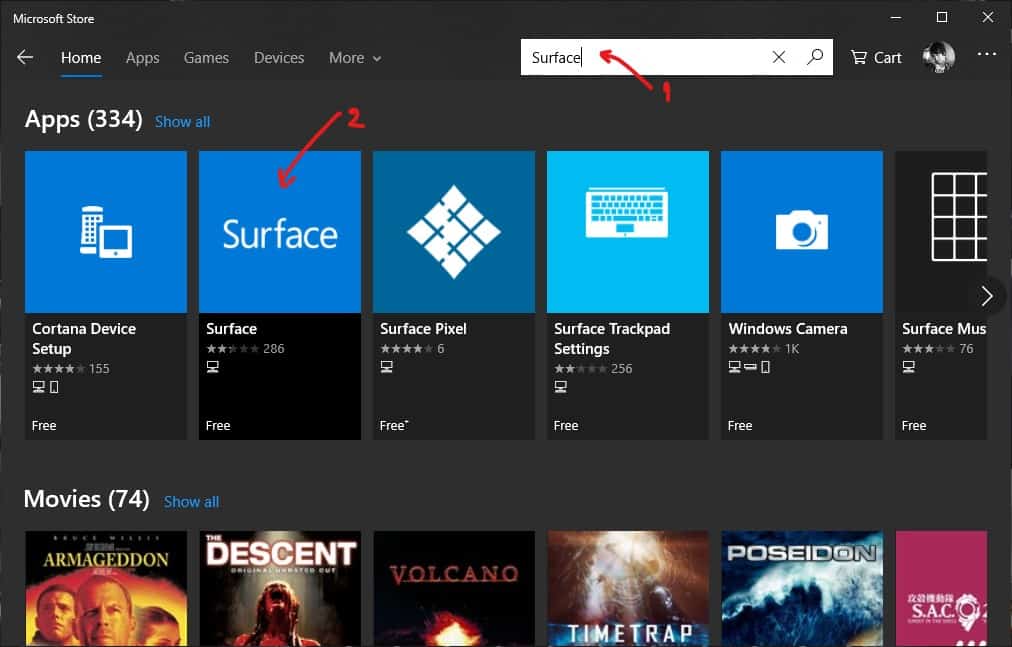Run search with the magnifier icon
1012x647 pixels.
click(815, 57)
